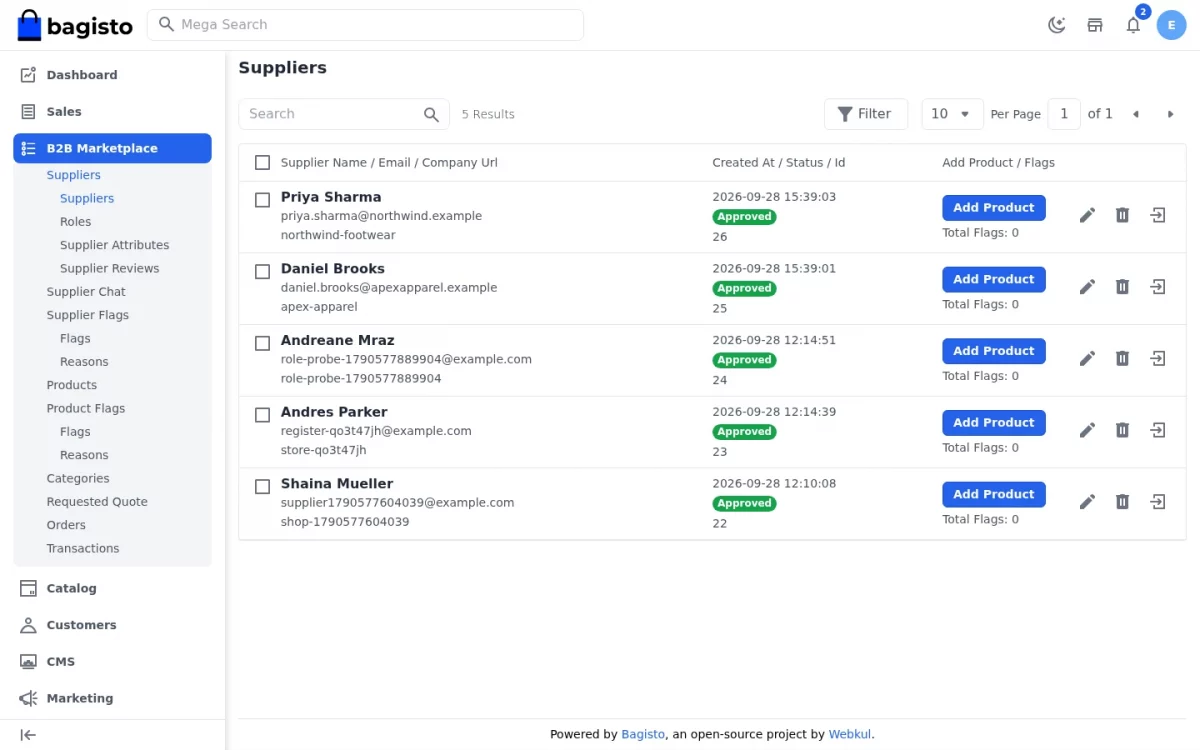Add Product for Priya Sharma

point(993,208)
